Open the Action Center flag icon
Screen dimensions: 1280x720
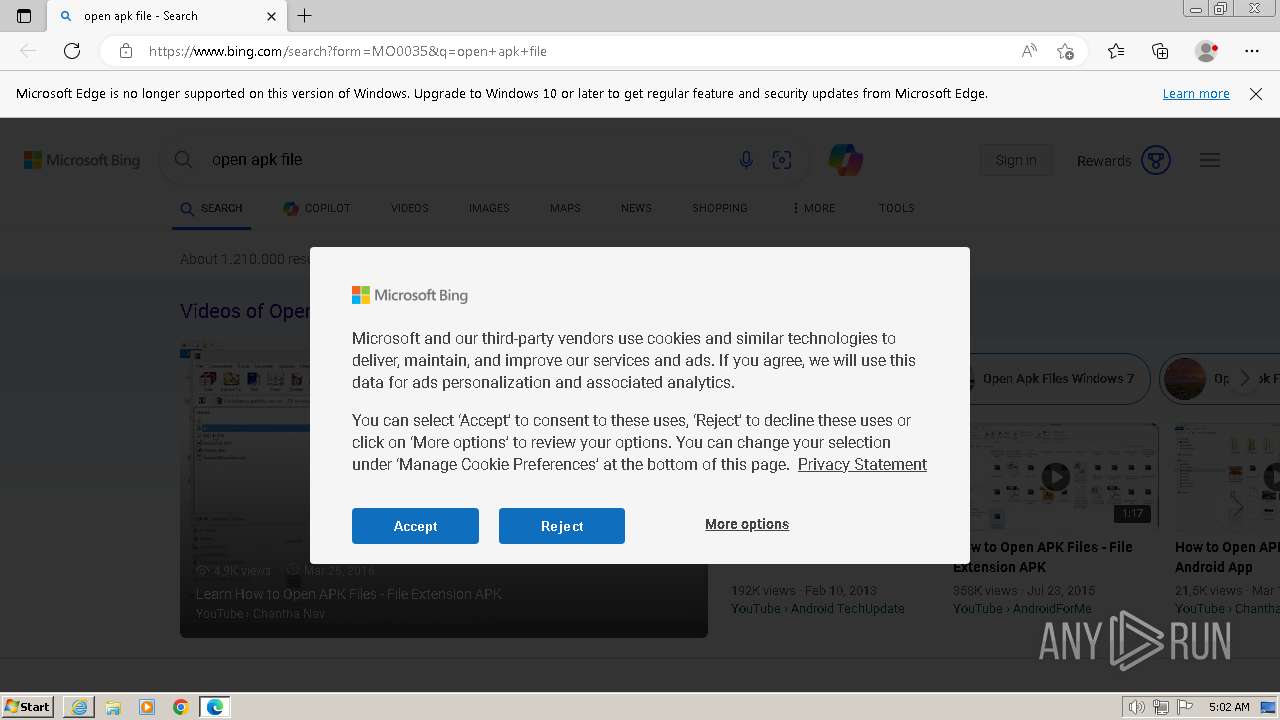(x=1185, y=707)
